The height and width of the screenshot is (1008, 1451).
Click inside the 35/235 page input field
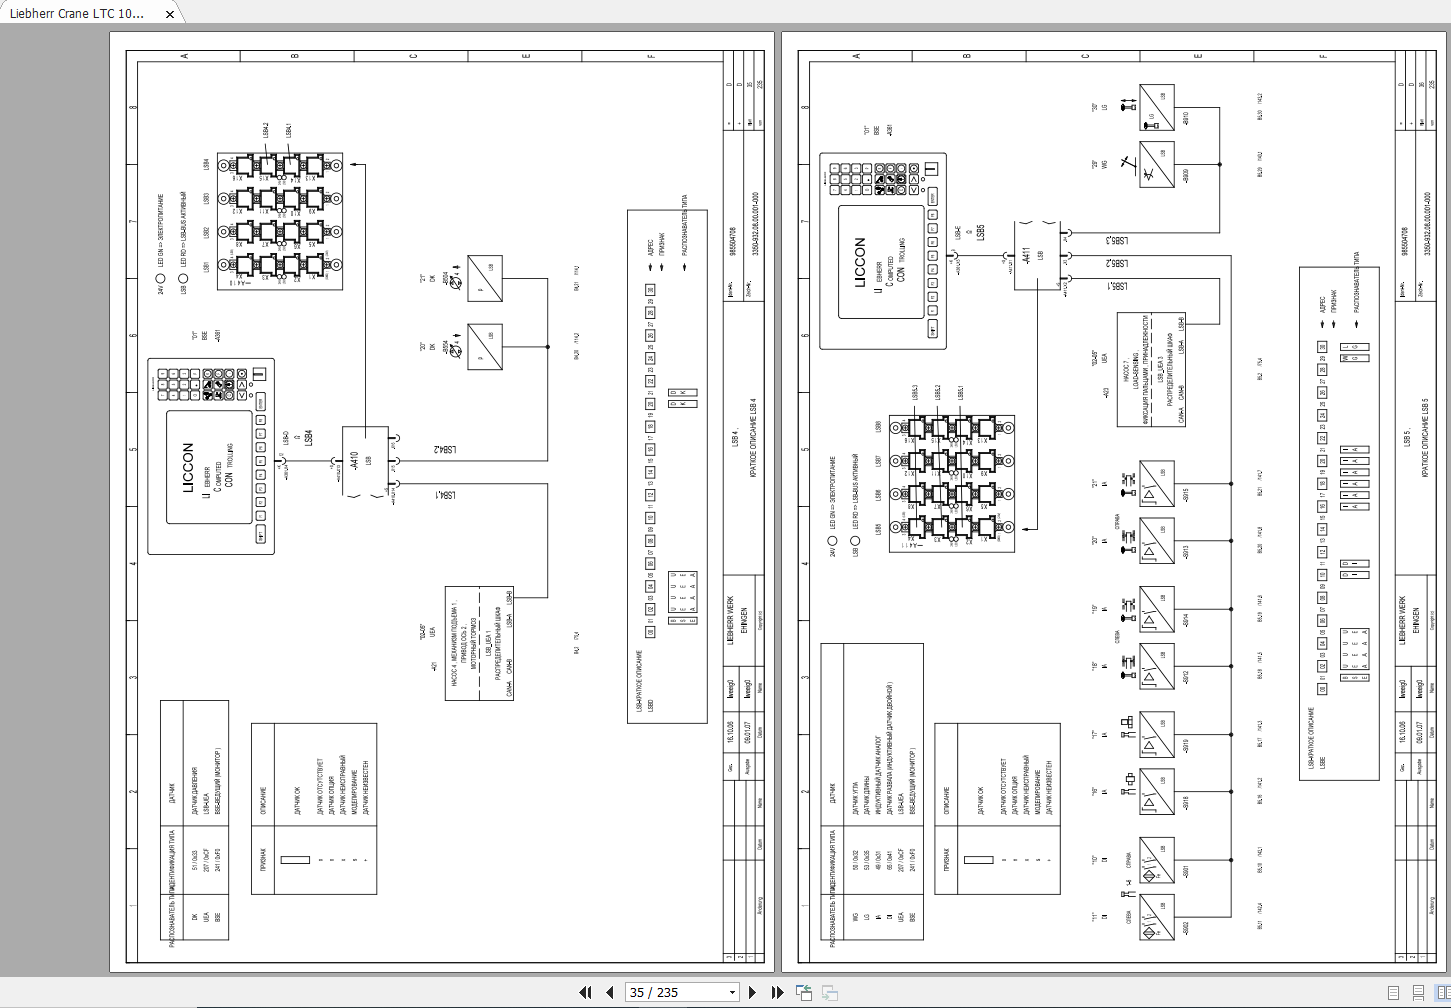(x=660, y=992)
